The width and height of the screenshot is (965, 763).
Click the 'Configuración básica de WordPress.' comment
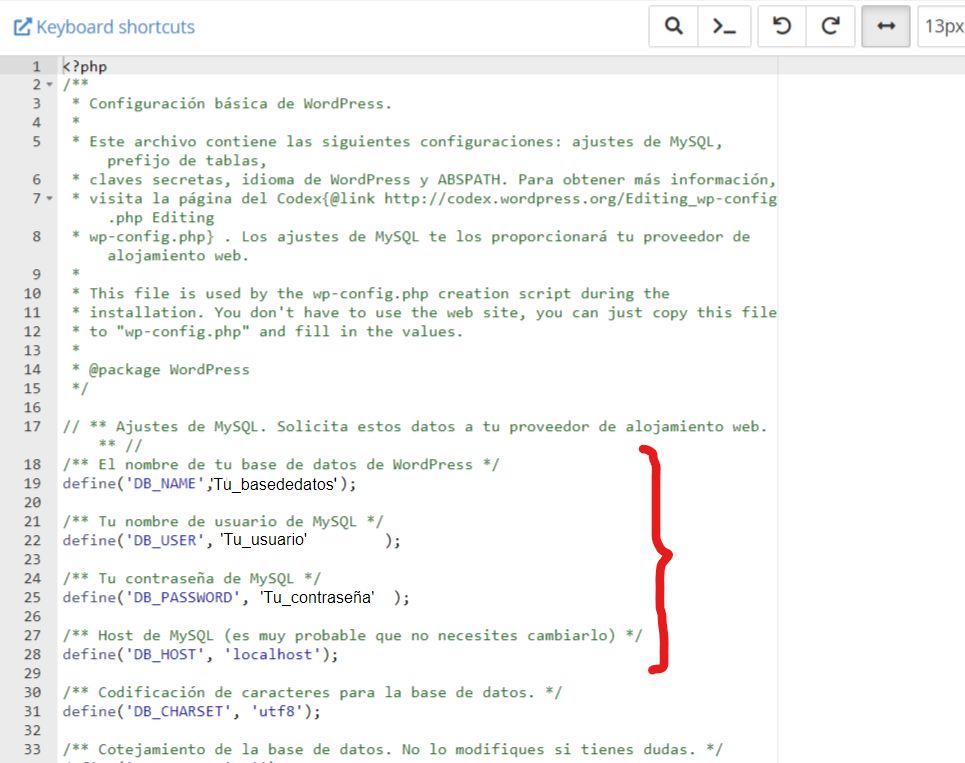point(240,103)
